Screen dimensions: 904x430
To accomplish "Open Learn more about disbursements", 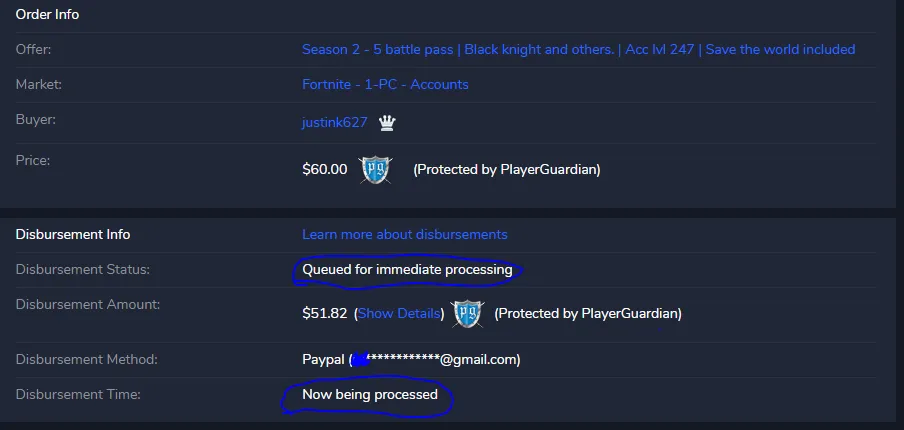I will 405,235.
